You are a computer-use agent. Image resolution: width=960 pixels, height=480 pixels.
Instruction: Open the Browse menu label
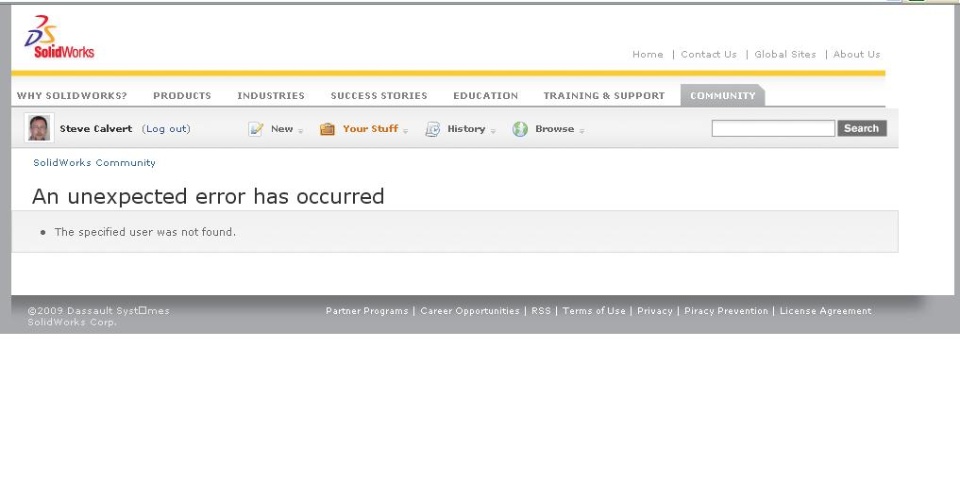(x=555, y=129)
